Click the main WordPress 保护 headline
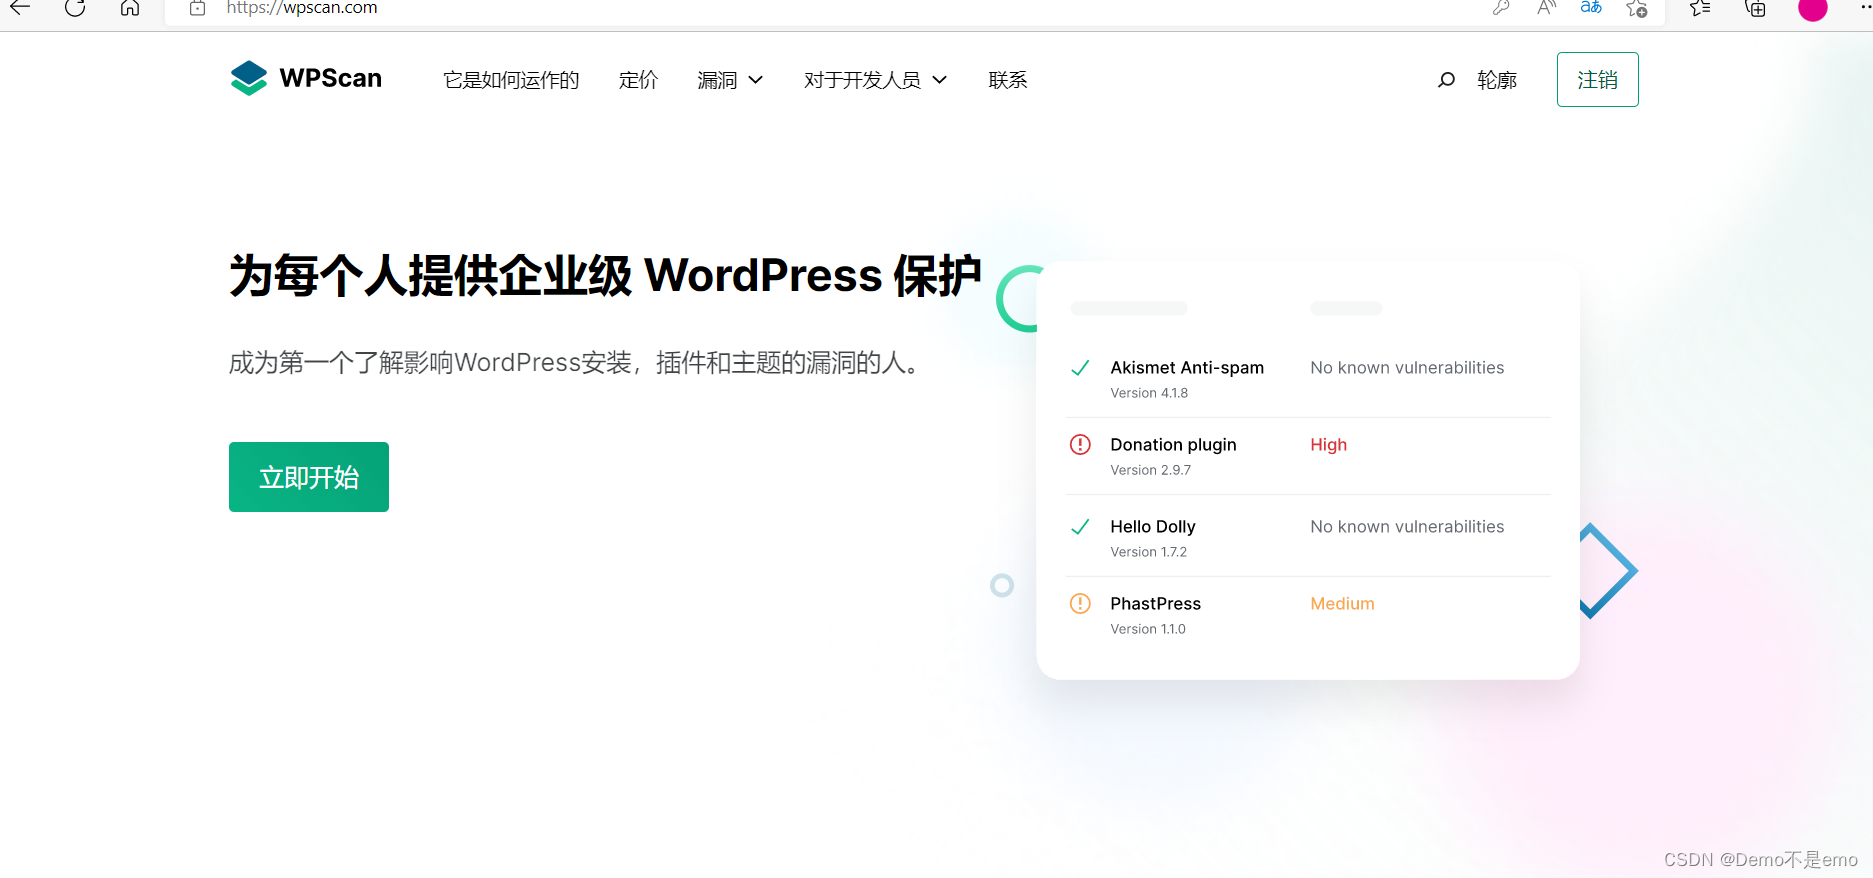The height and width of the screenshot is (878, 1873). pos(605,275)
